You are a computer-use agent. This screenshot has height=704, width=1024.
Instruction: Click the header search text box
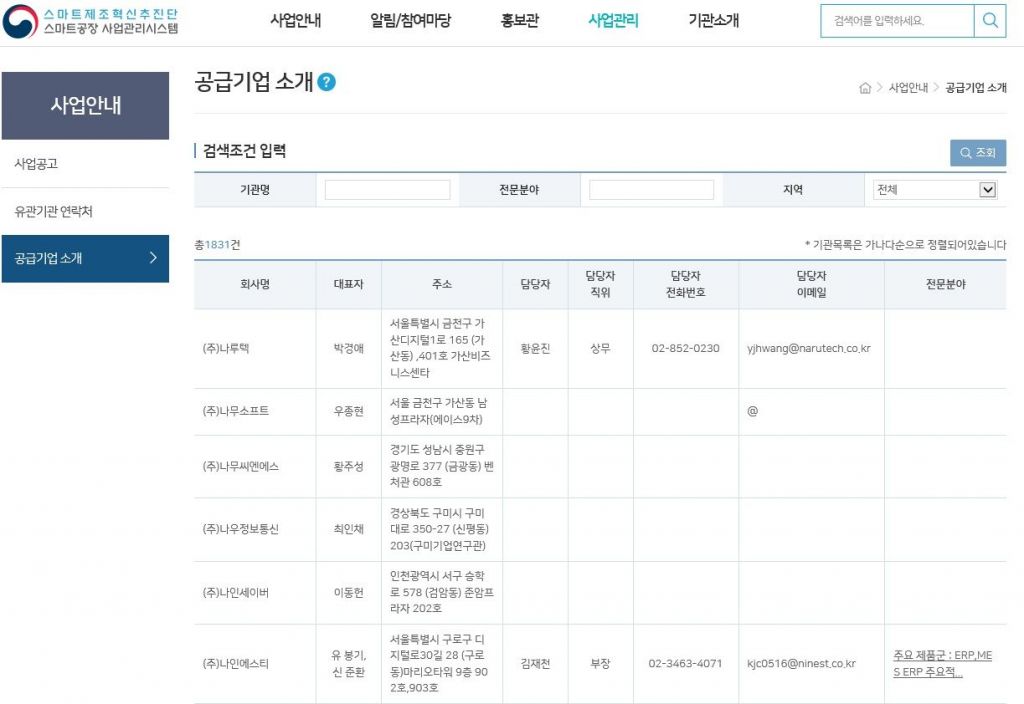pos(896,21)
